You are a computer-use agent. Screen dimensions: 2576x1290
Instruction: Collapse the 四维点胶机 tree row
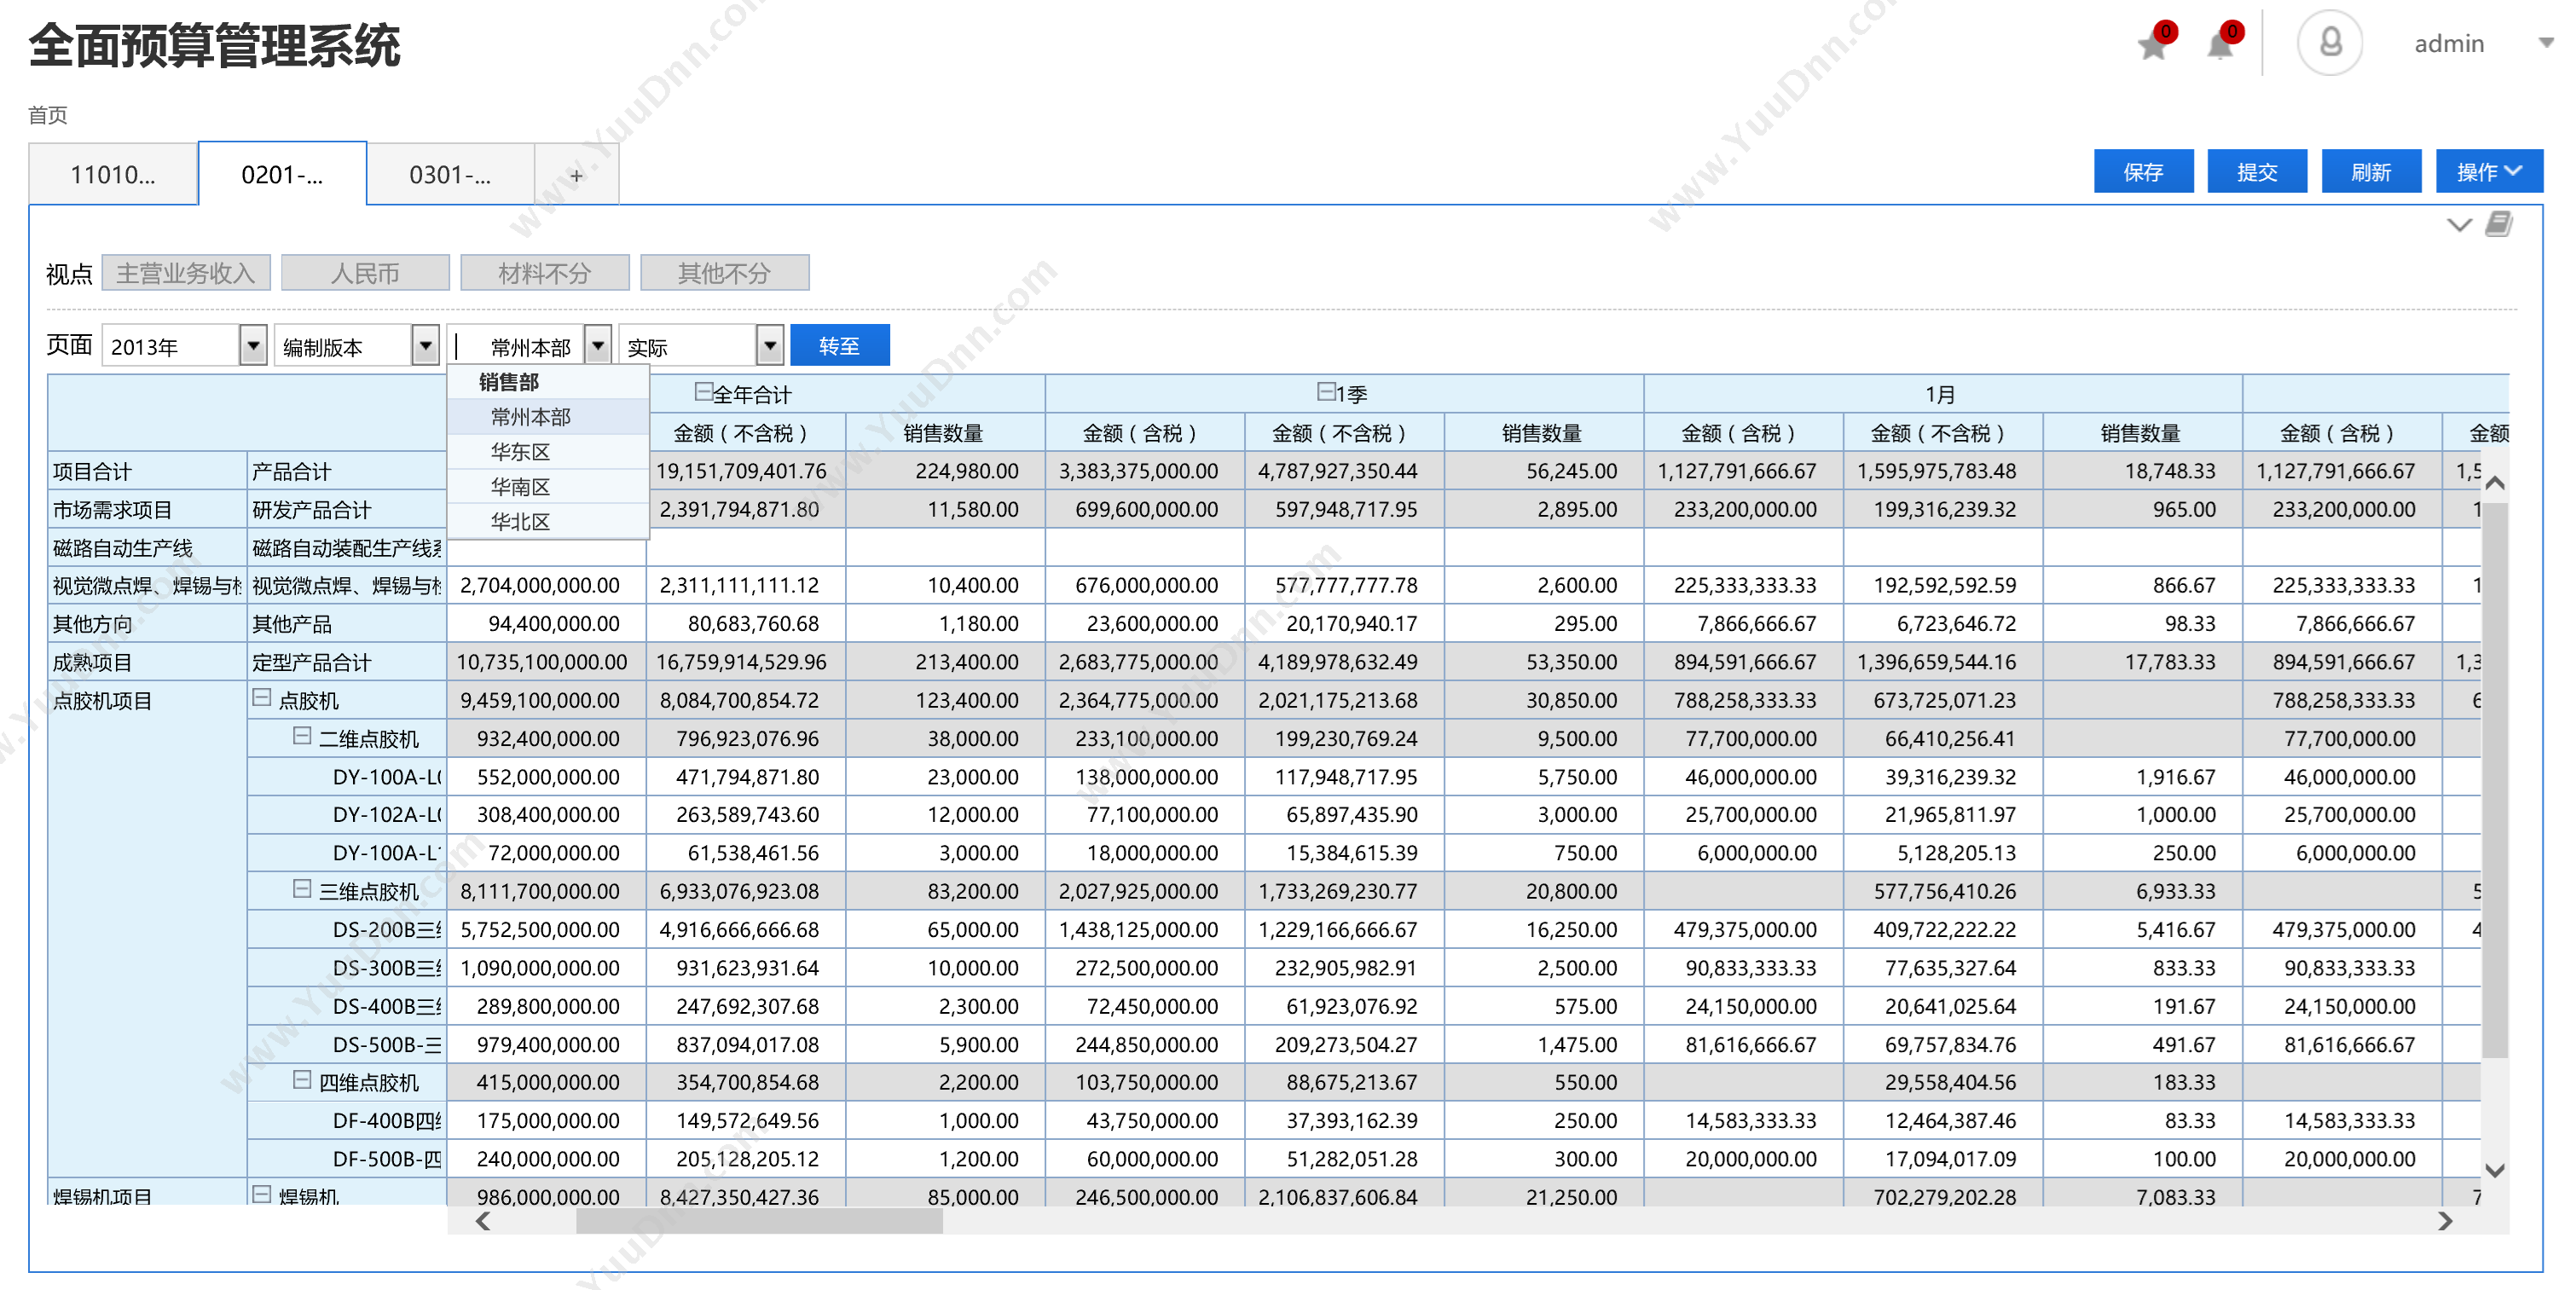(301, 1080)
